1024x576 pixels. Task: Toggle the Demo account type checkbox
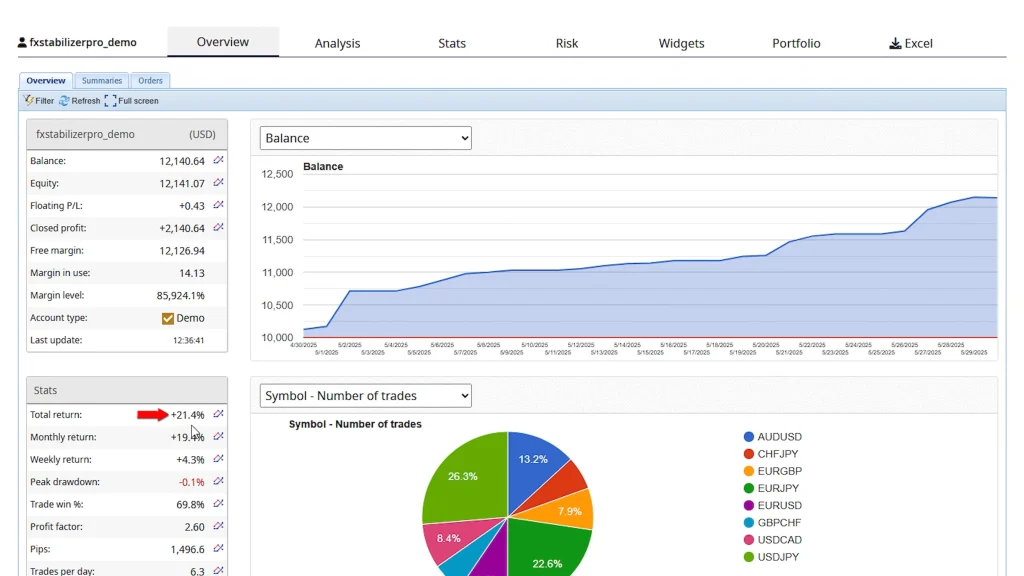coord(168,318)
